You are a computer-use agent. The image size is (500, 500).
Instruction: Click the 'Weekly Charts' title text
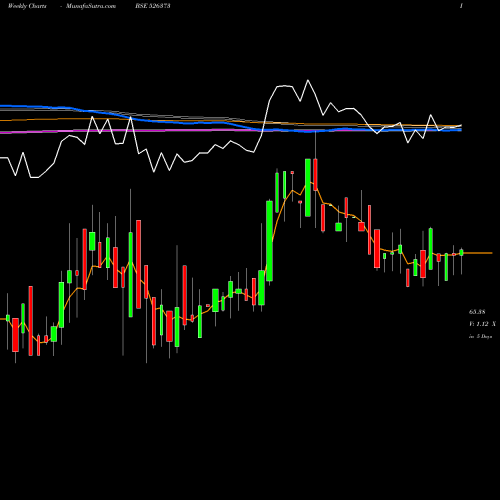(x=27, y=6)
